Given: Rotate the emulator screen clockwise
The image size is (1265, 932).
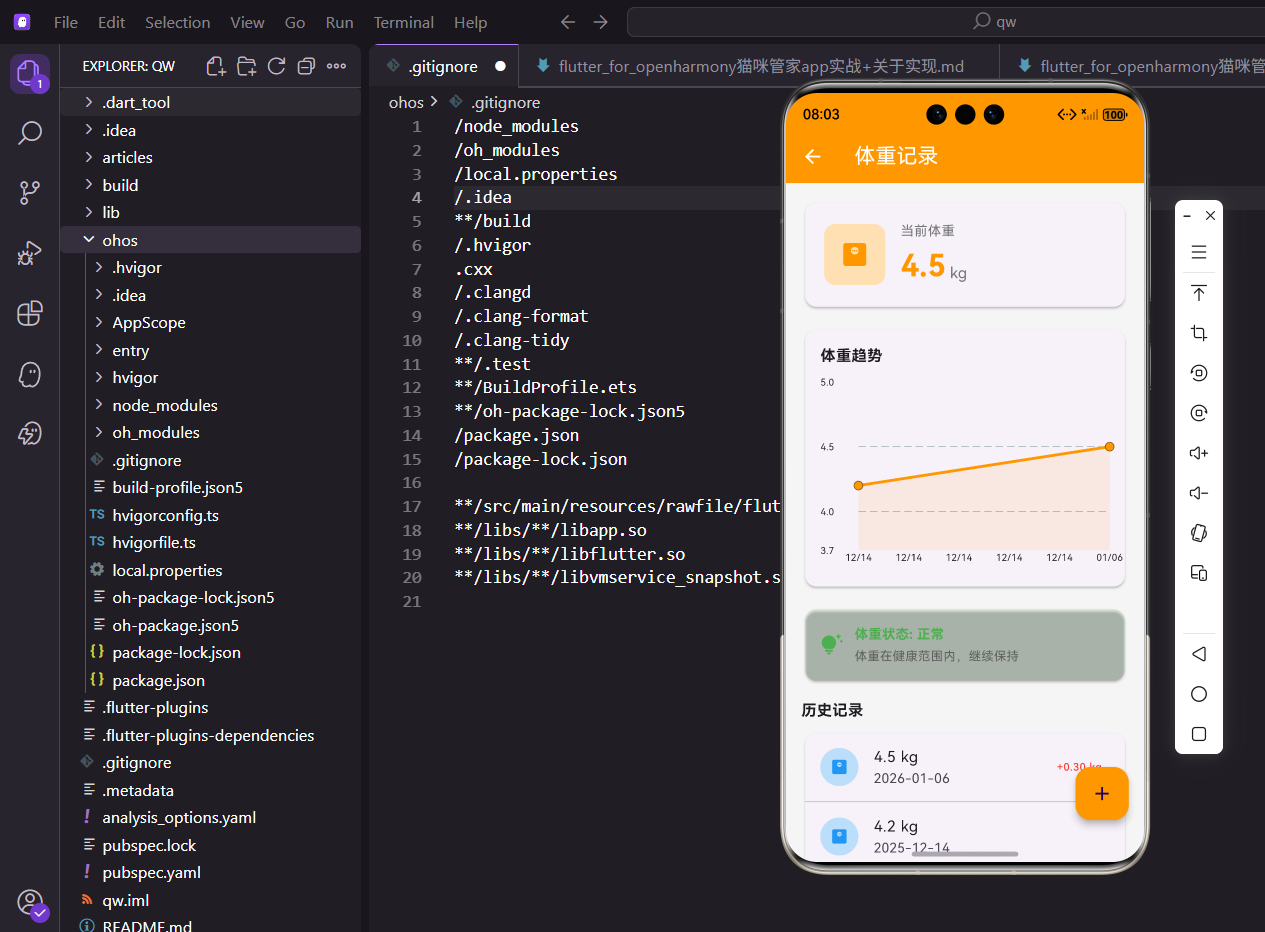Looking at the screenshot, I should pyautogui.click(x=1199, y=413).
